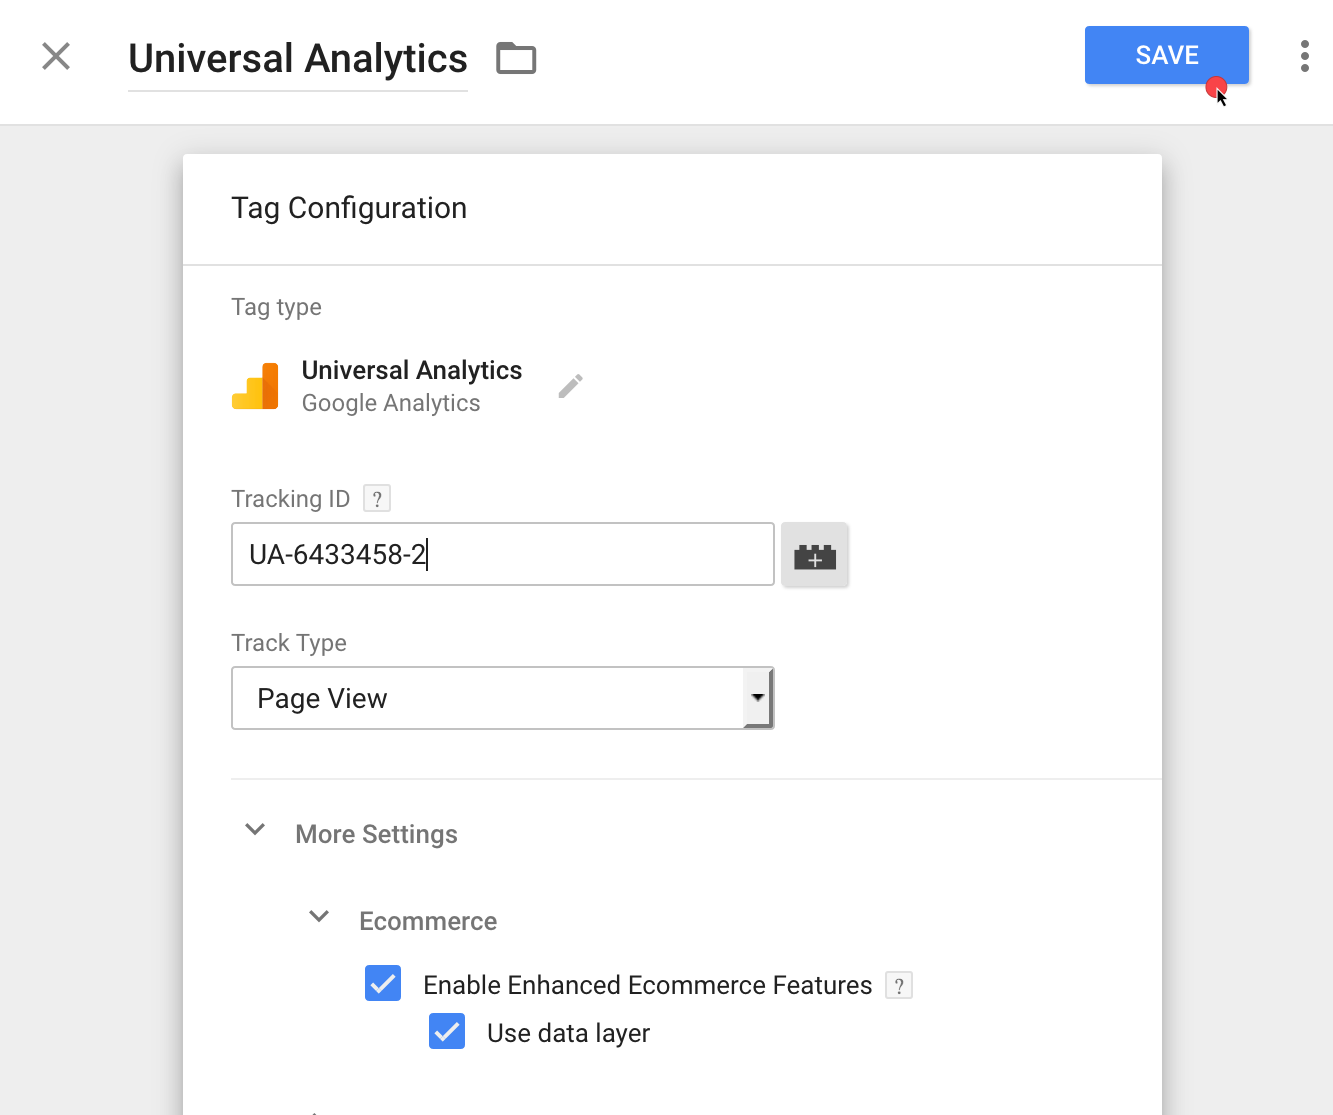
Task: Open the three-dot more options menu
Action: (x=1304, y=56)
